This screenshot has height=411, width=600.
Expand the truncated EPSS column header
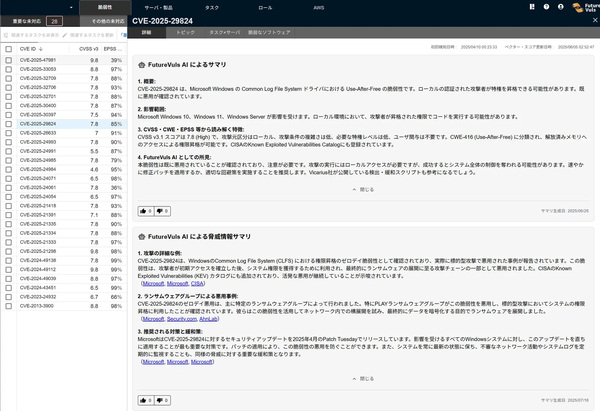click(x=113, y=49)
